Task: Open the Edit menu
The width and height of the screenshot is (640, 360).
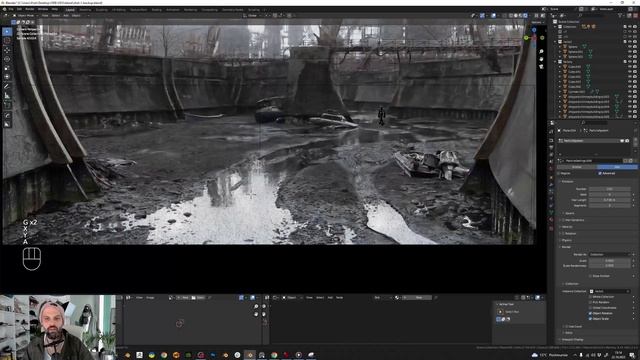Action: tap(19, 9)
